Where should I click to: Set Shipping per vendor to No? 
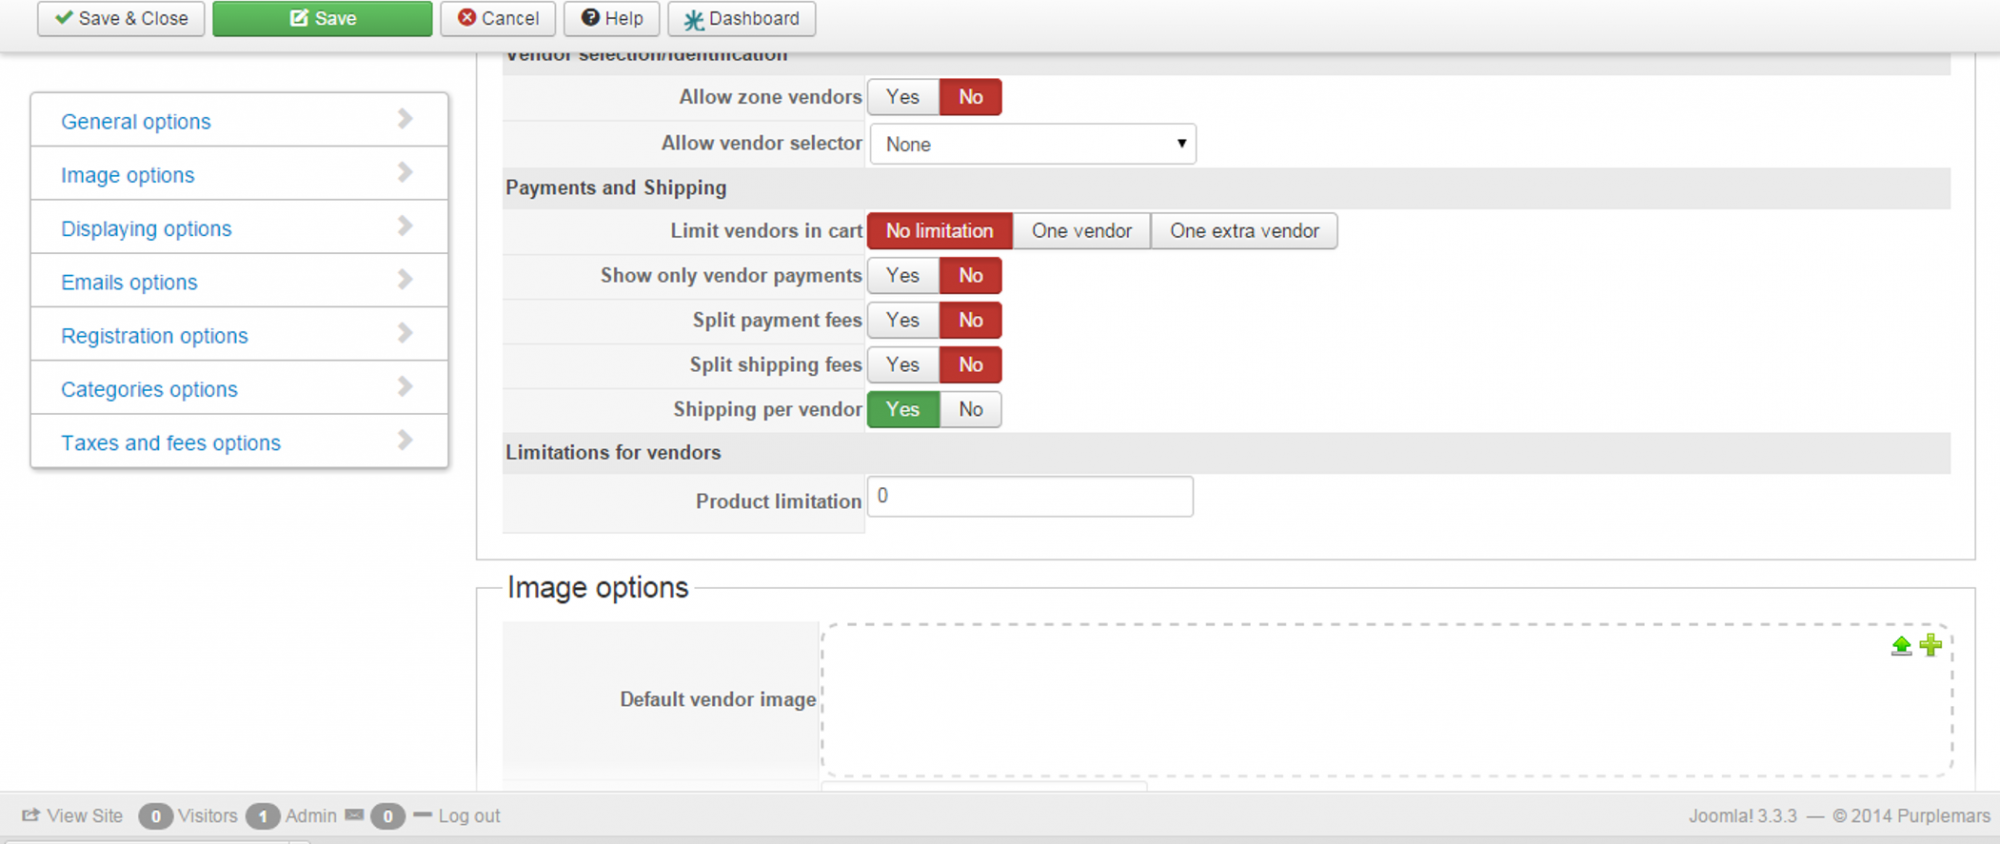970,409
